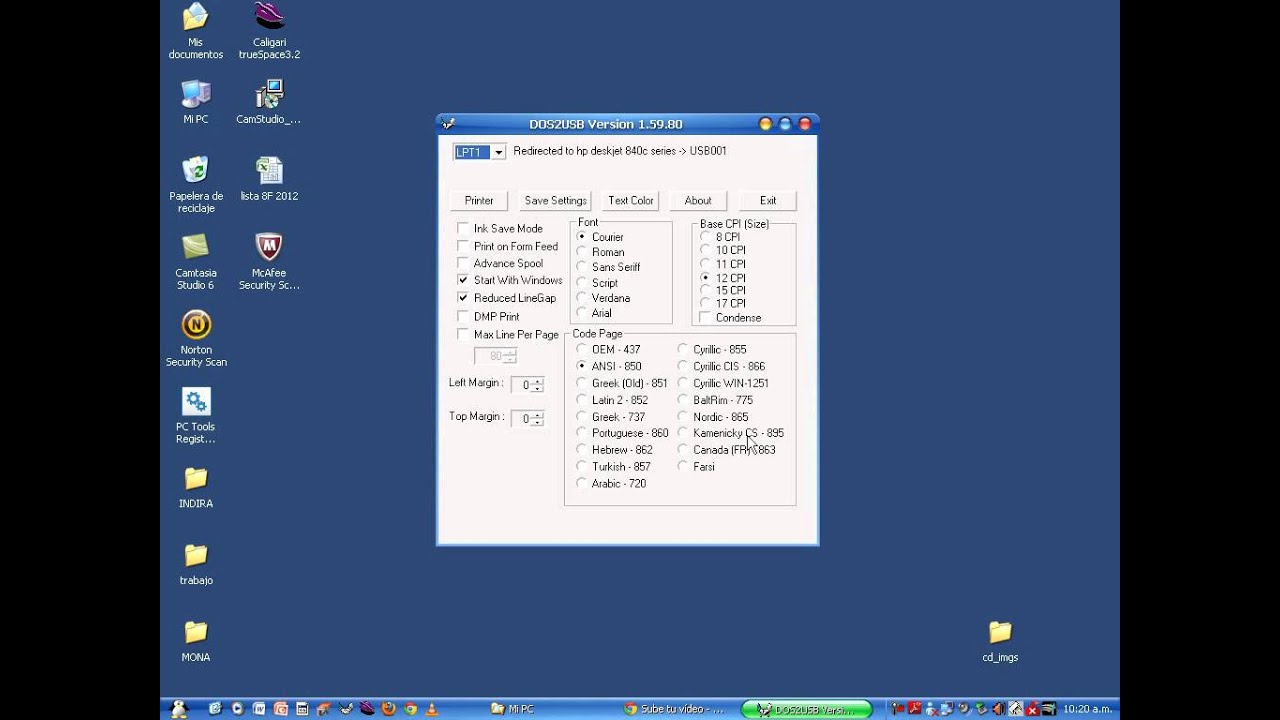Select Kamenicky CS - 895 code page
1280x720 pixels.
(683, 433)
